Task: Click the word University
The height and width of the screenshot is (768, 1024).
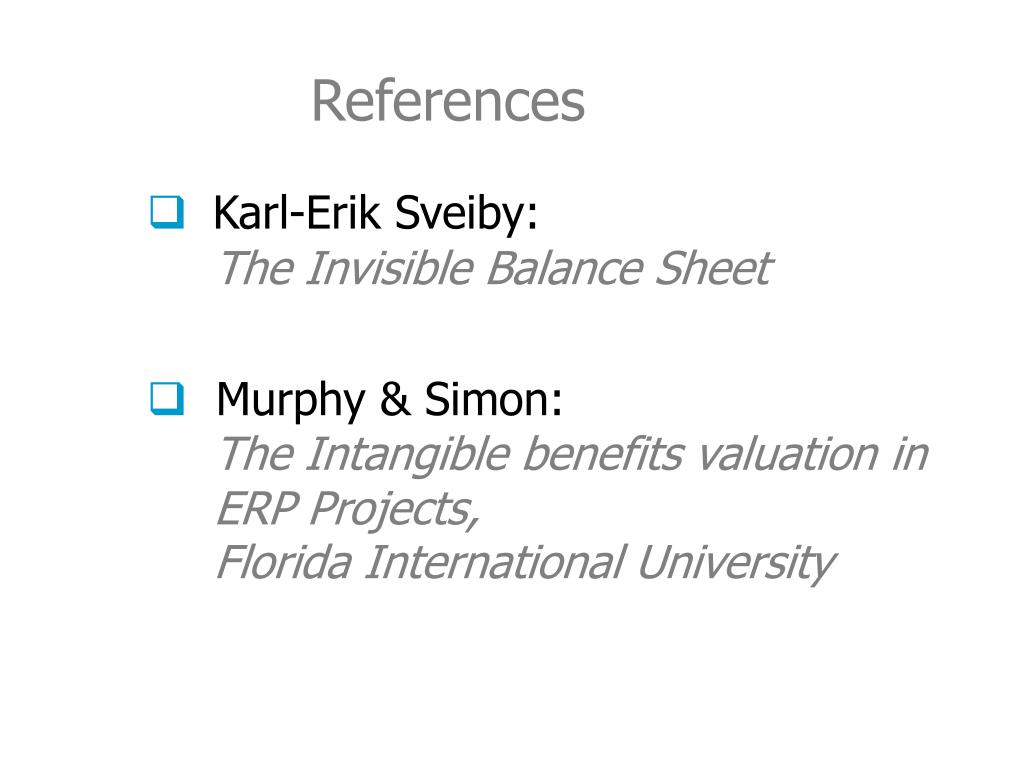Action: 736,563
